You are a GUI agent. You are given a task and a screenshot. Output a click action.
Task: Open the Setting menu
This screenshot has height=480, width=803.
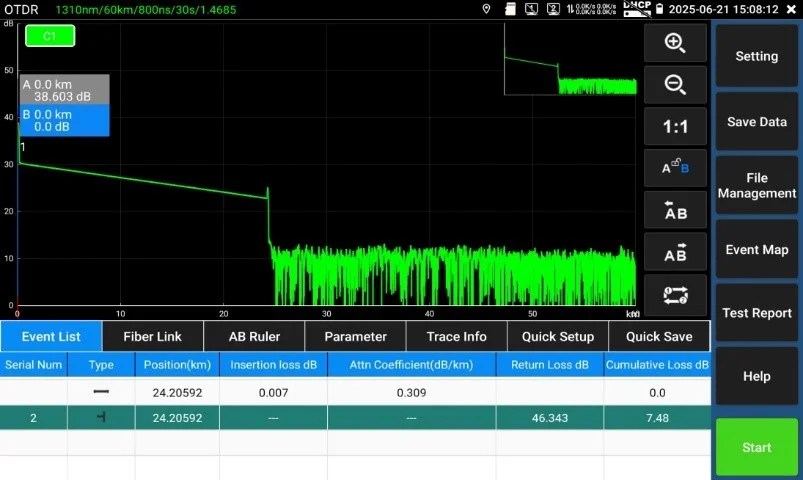pos(756,56)
